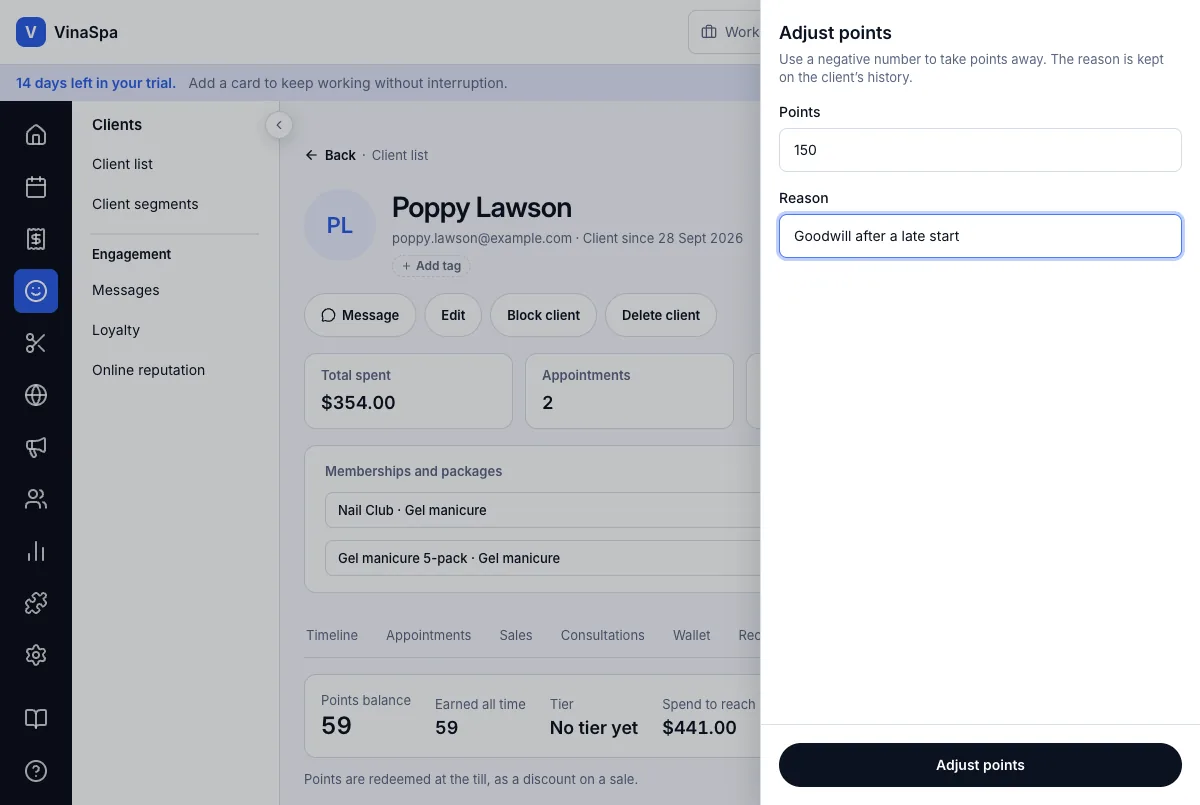Open Messages under Engagement

pyautogui.click(x=126, y=290)
